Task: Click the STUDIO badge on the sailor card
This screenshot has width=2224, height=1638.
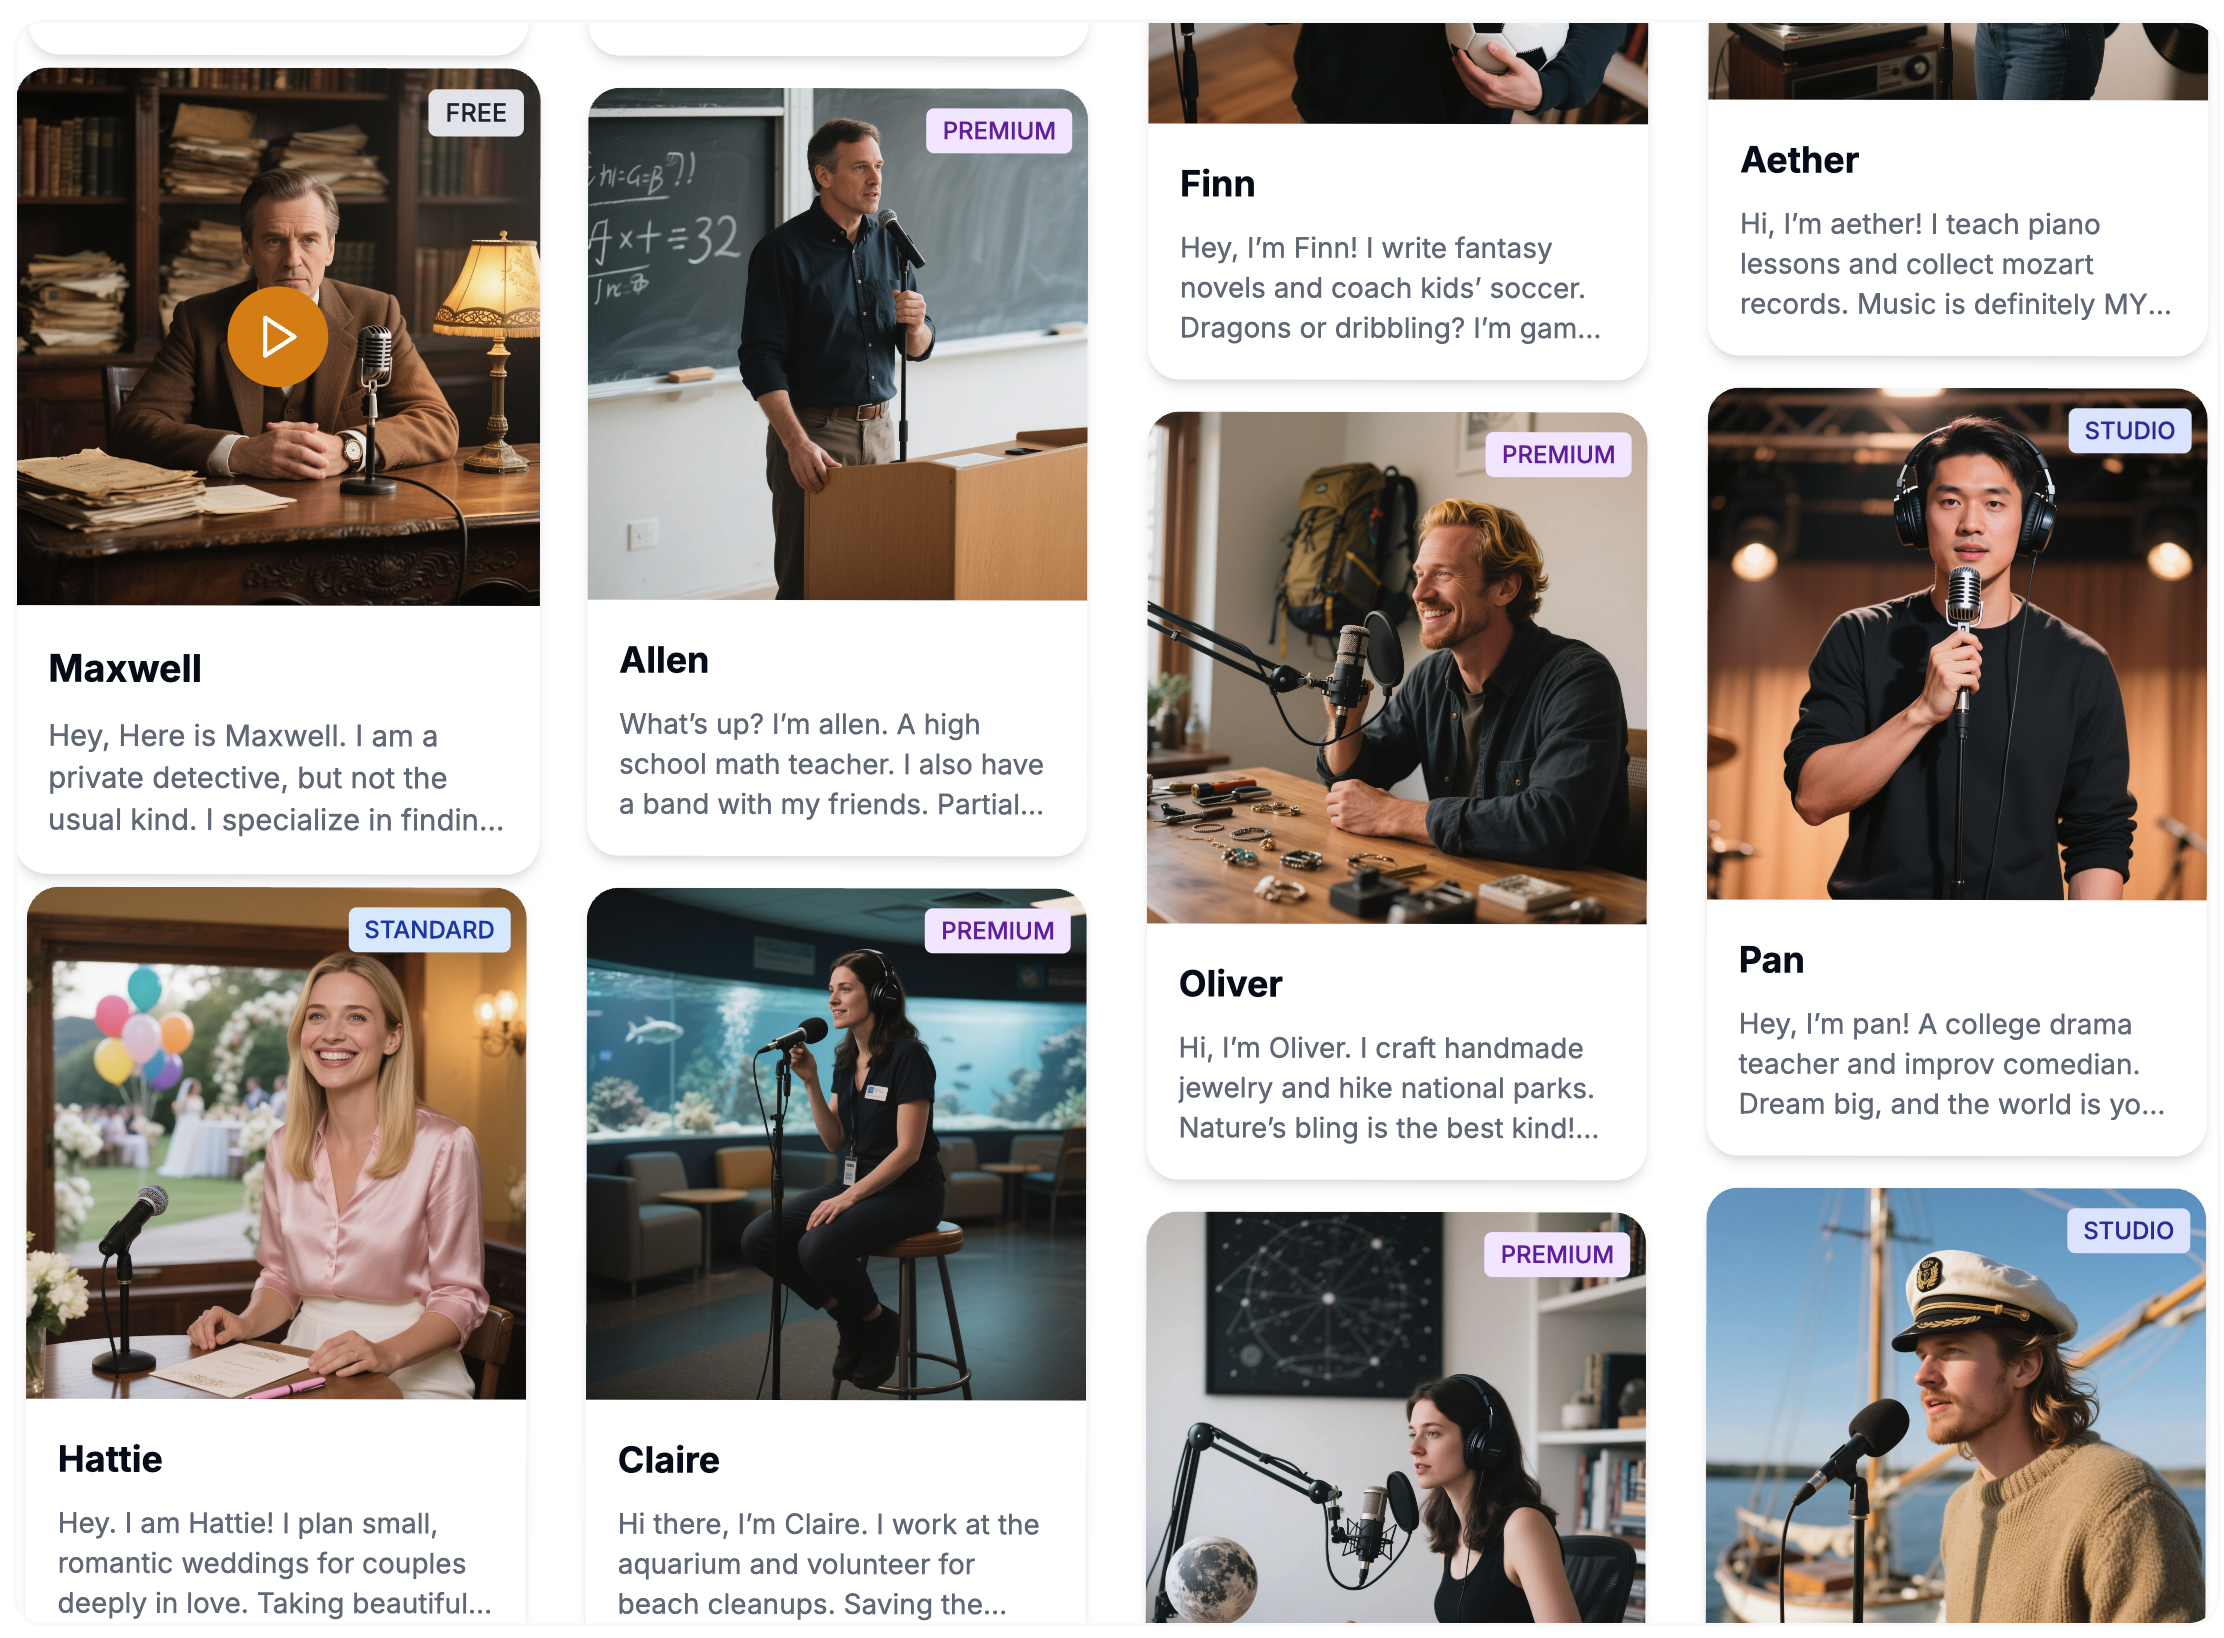Action: pos(2128,1231)
